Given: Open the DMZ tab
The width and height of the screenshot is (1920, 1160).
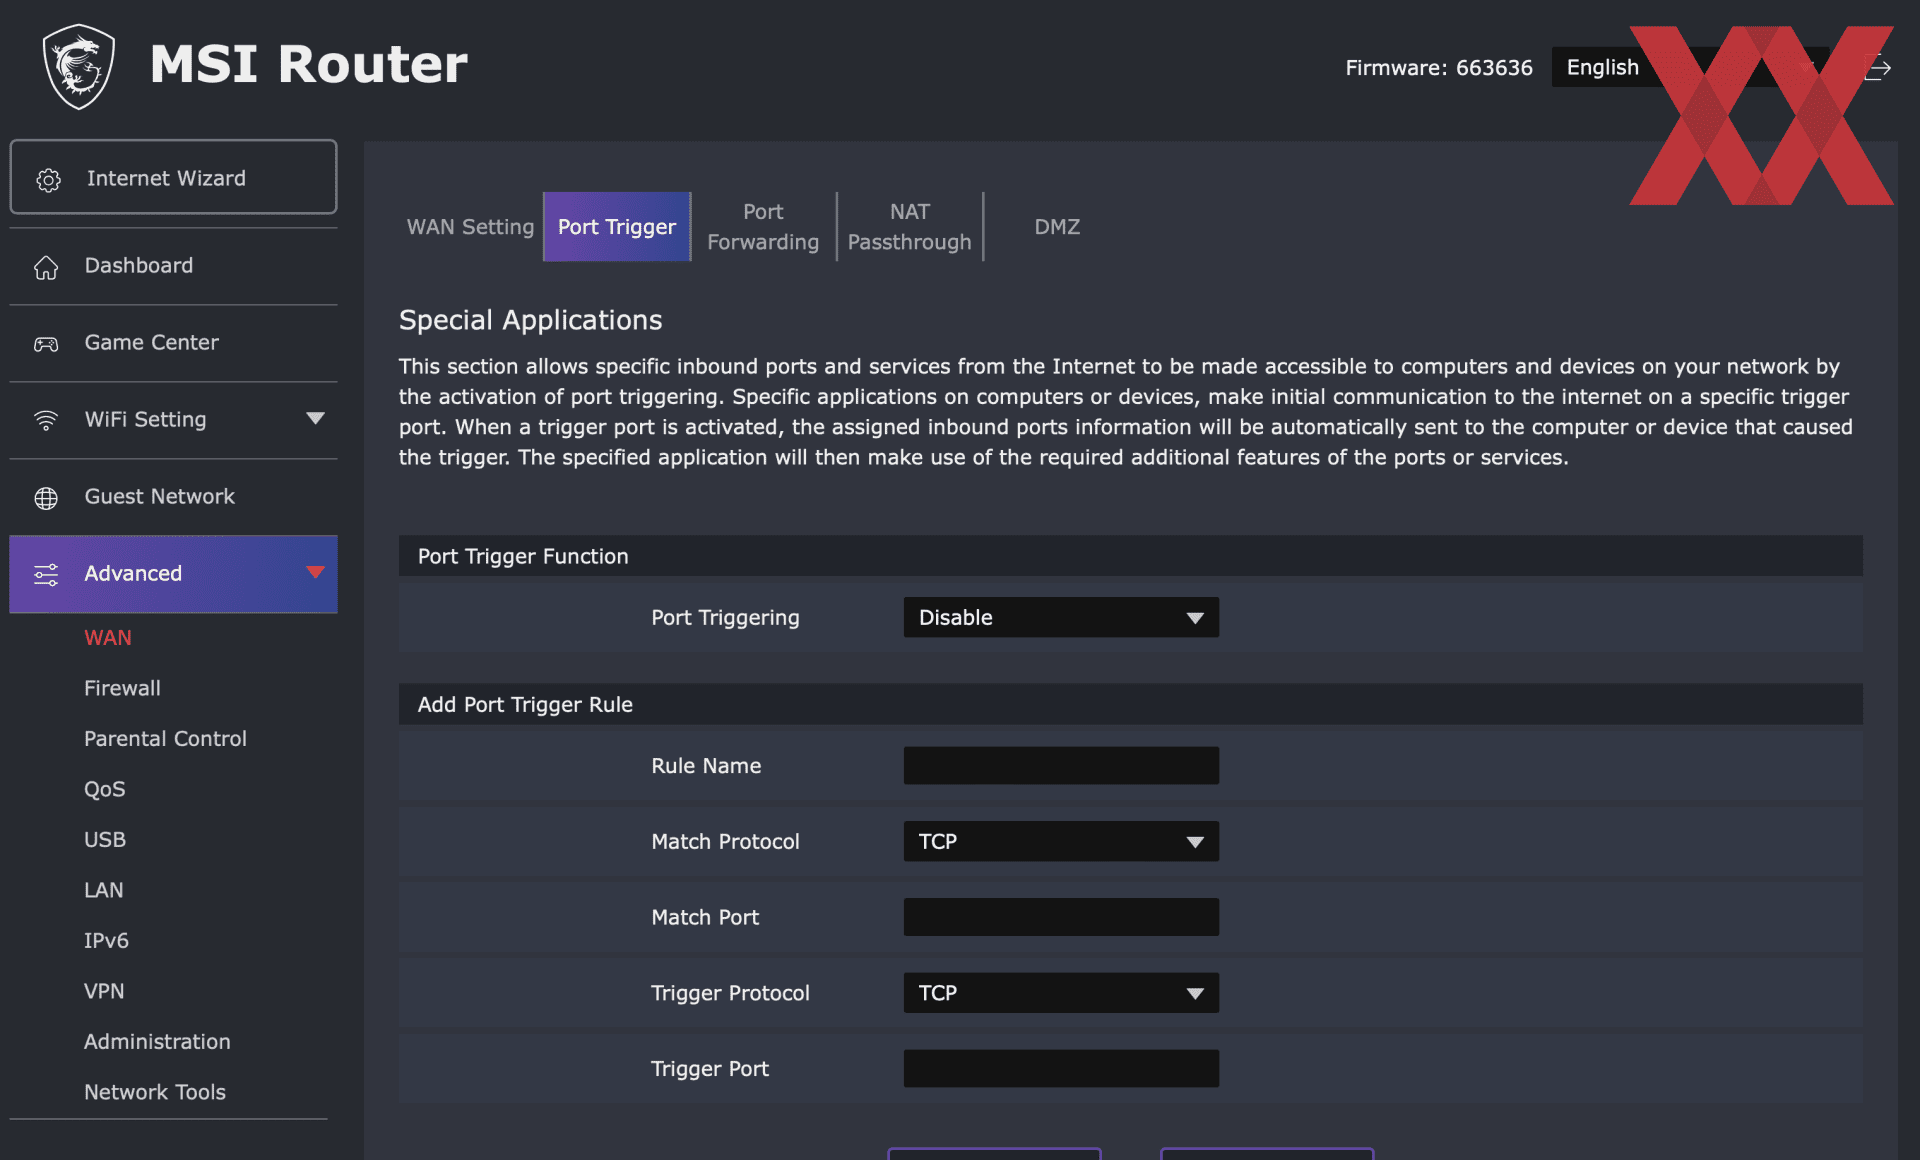Looking at the screenshot, I should coord(1057,227).
